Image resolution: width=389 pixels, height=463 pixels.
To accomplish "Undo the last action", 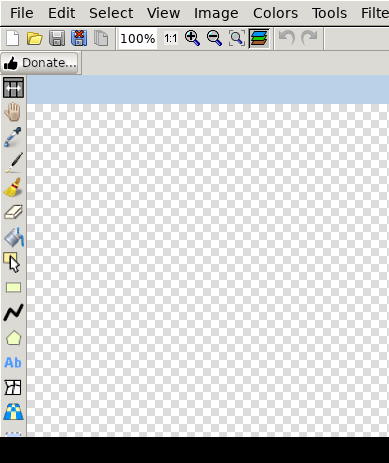I will pos(287,38).
